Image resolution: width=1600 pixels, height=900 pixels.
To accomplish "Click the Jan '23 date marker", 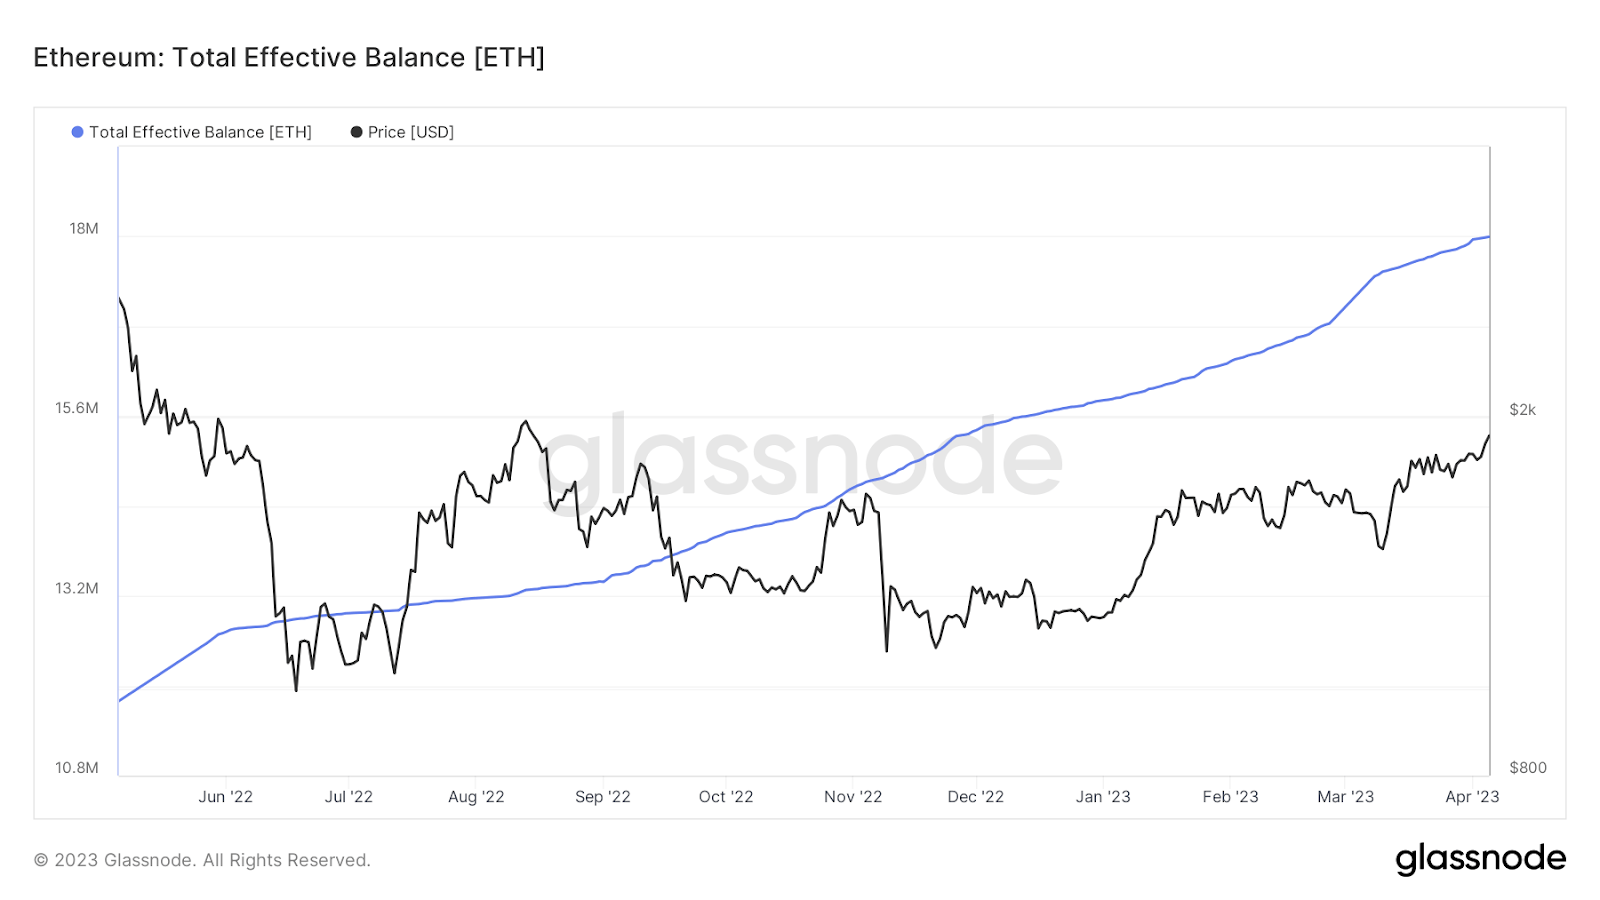I will click(1103, 797).
